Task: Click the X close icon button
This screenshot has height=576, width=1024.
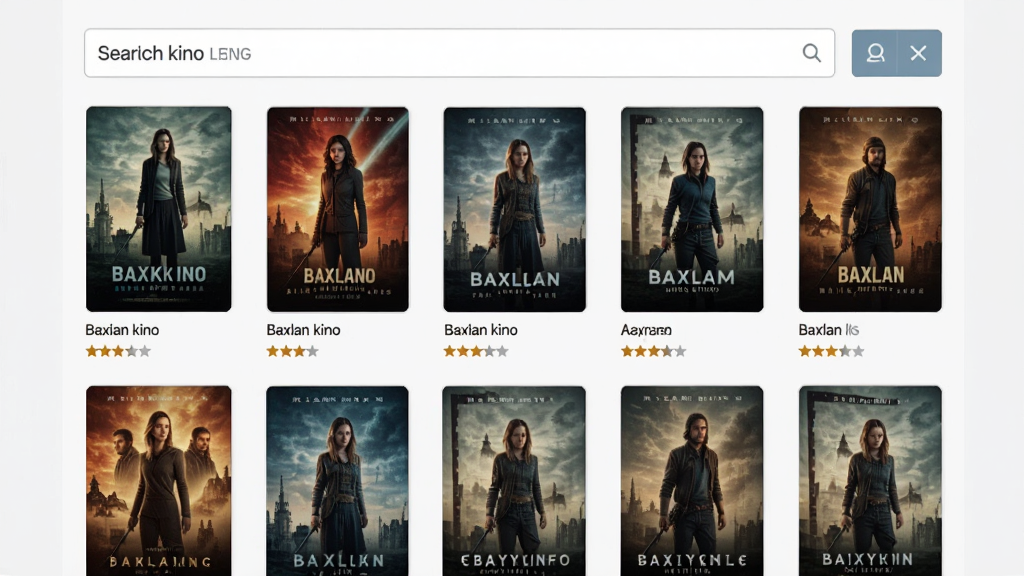Action: [919, 53]
